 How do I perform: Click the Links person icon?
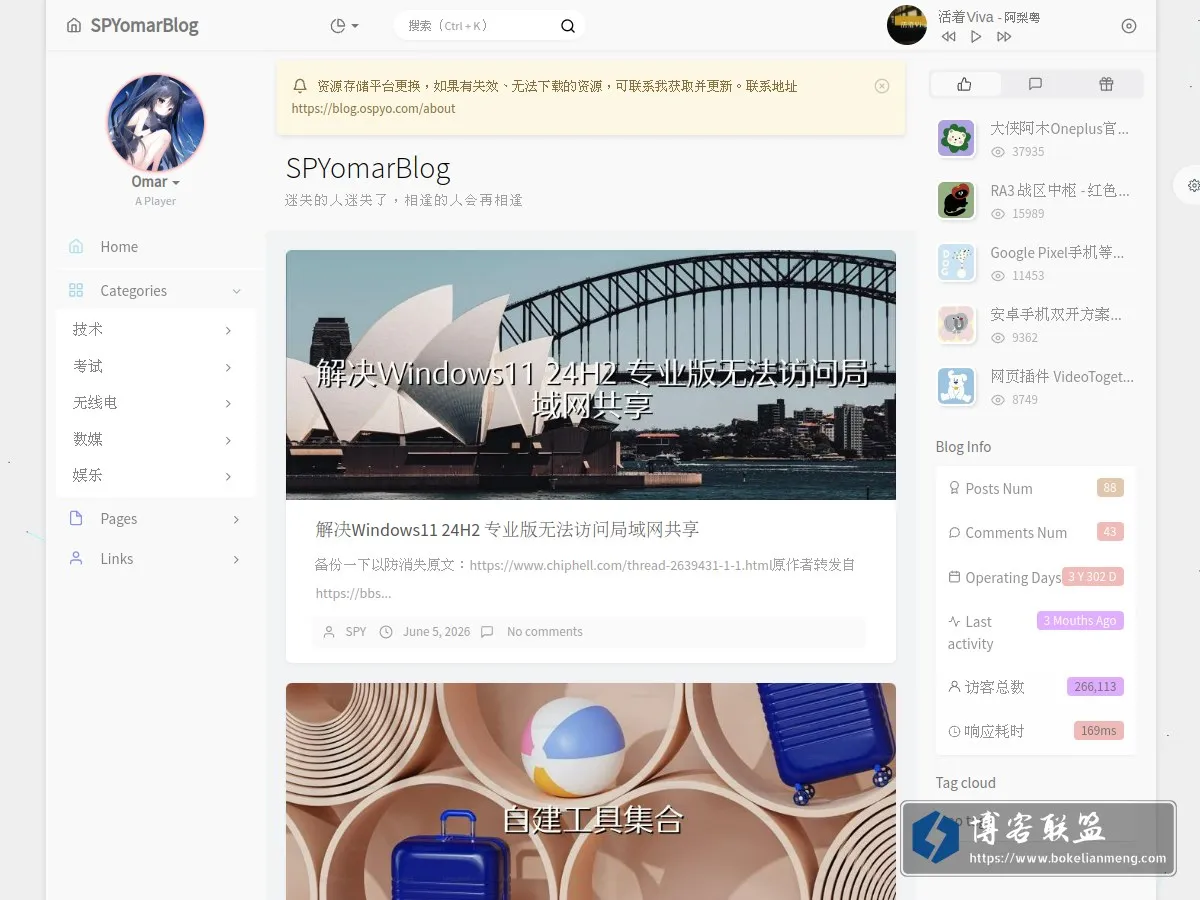76,559
